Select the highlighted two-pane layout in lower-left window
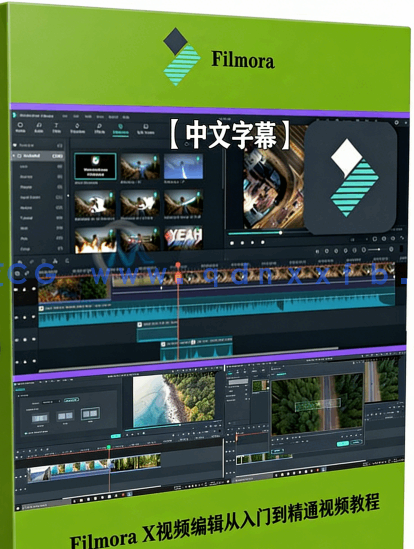Viewport: 414px width, 549px height. pyautogui.click(x=90, y=414)
